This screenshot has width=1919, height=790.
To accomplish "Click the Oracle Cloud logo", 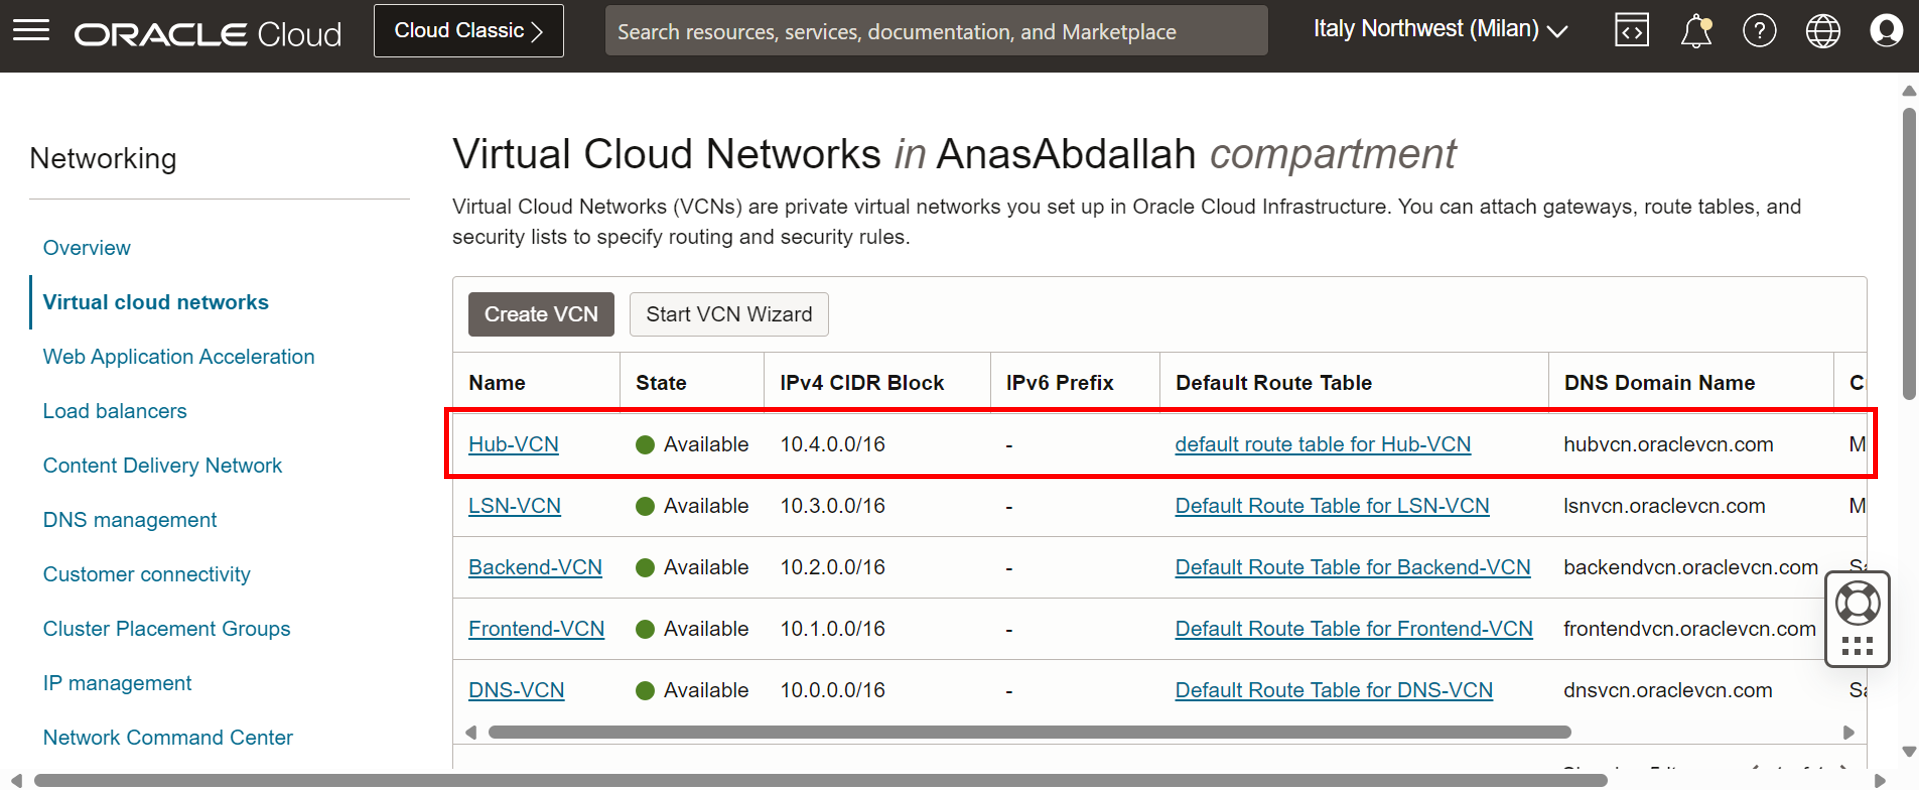I will (208, 34).
